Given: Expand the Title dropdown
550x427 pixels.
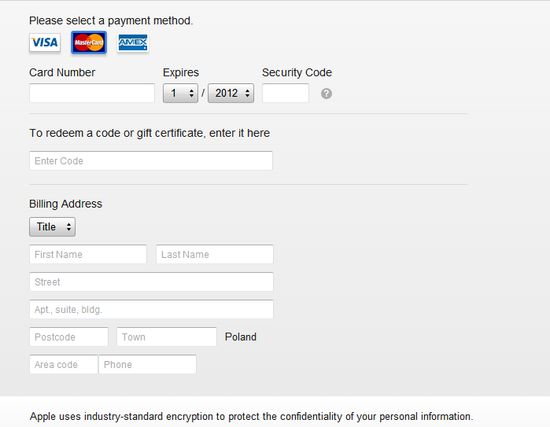Looking at the screenshot, I should (x=52, y=227).
